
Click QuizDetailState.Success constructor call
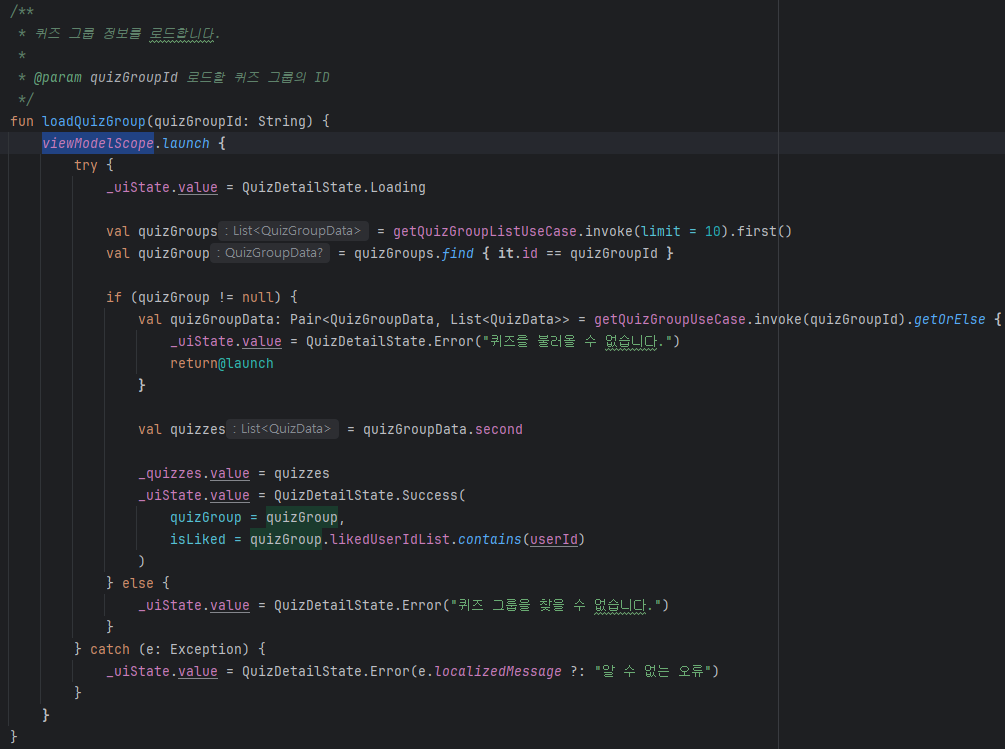pos(365,495)
